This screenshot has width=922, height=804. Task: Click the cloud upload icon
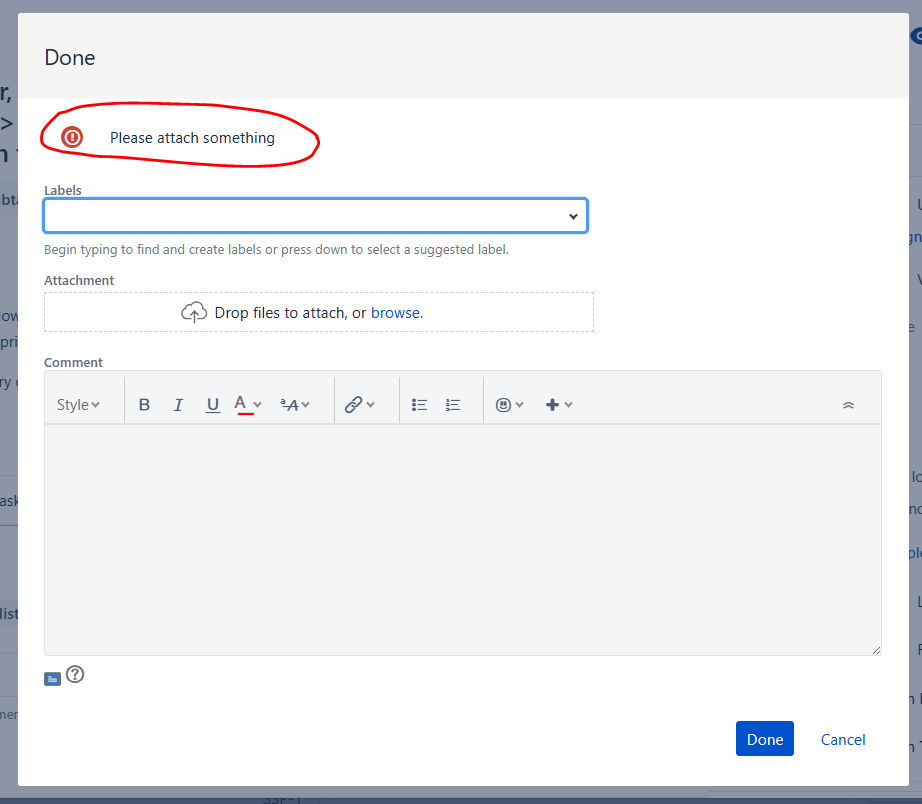(x=194, y=312)
